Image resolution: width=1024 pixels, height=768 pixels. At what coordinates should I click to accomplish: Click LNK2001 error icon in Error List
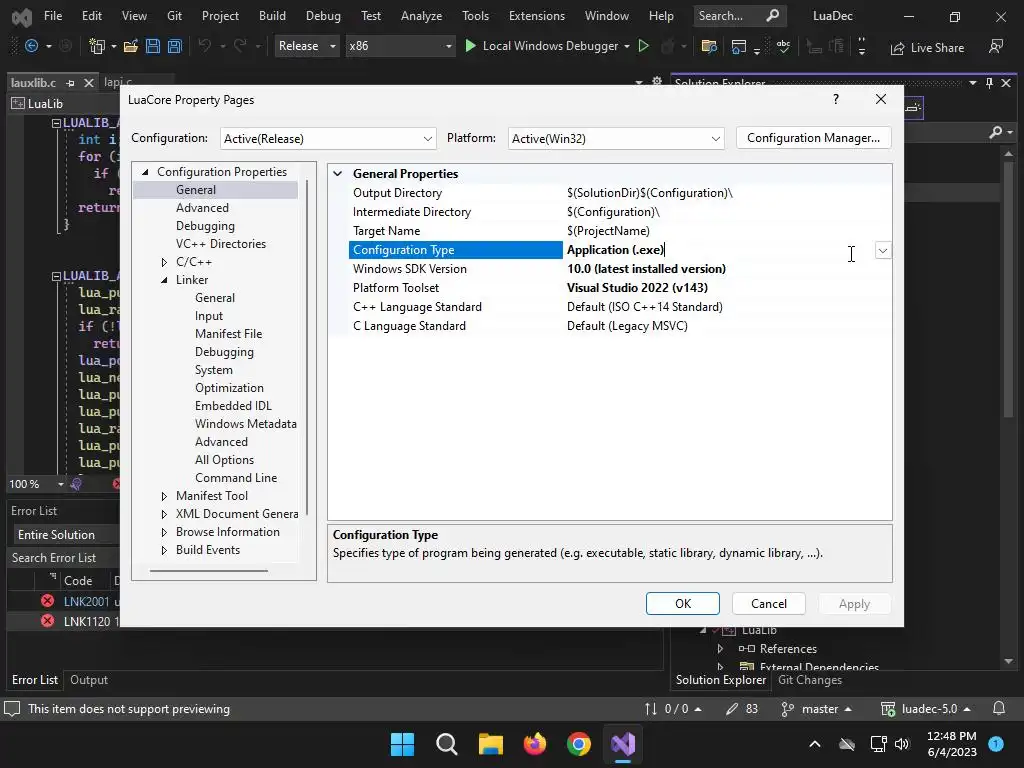coord(47,601)
